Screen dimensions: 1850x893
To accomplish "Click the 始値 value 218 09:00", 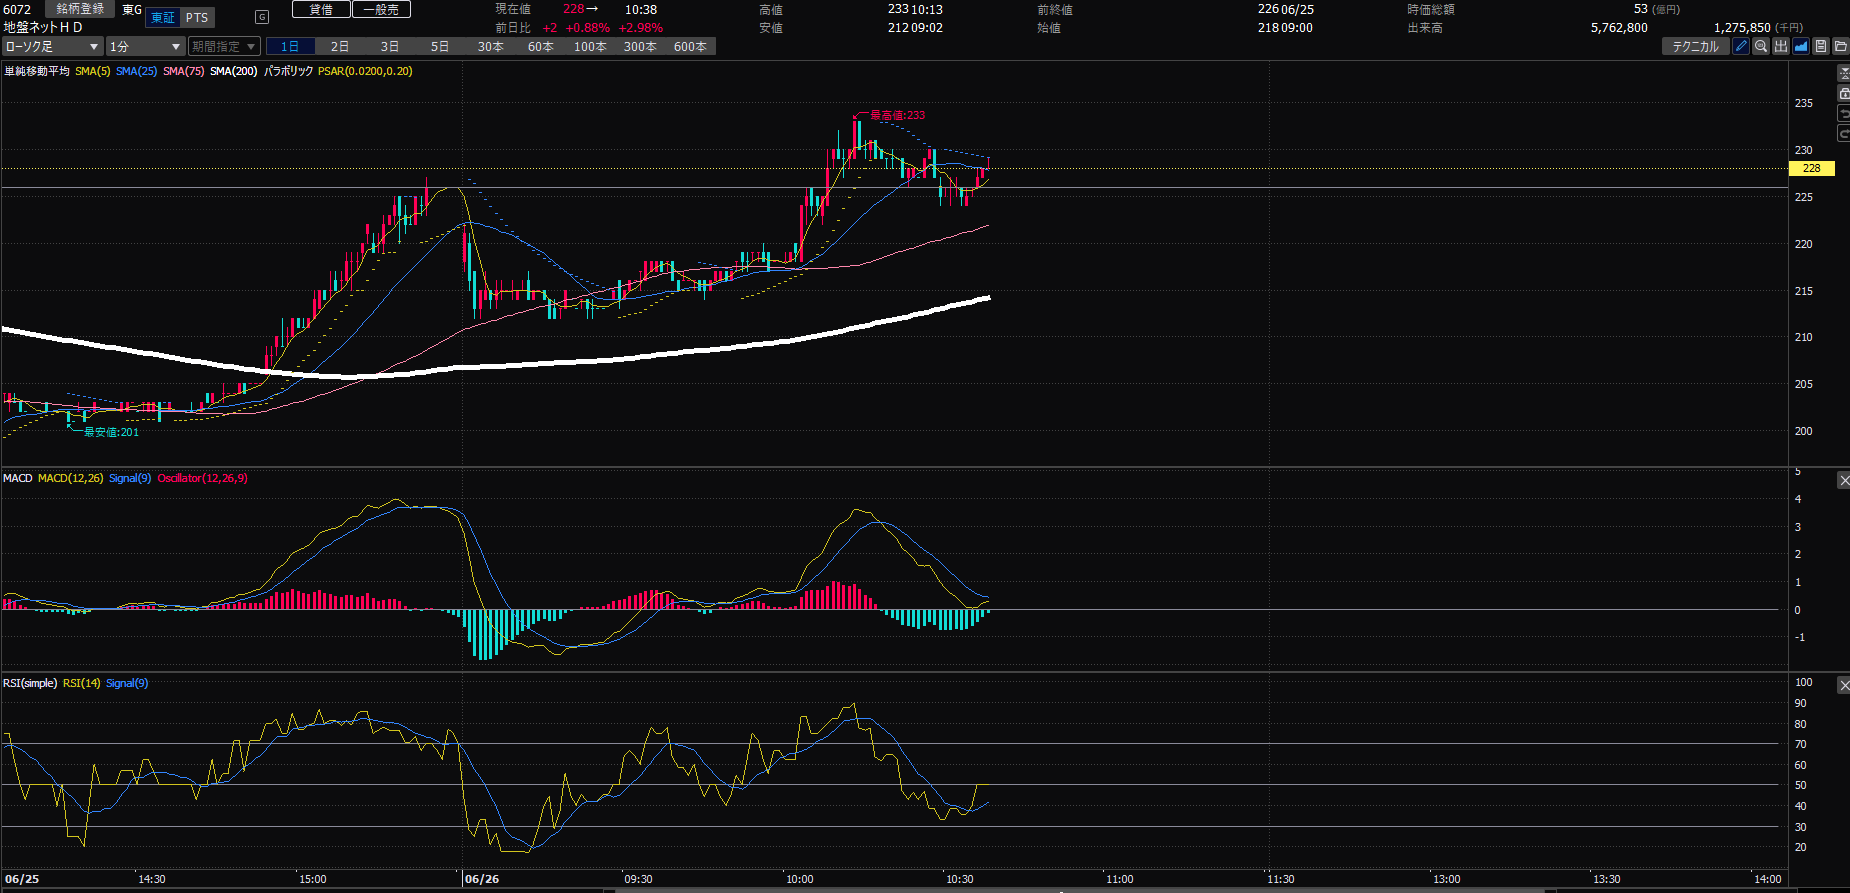I will tap(1285, 28).
